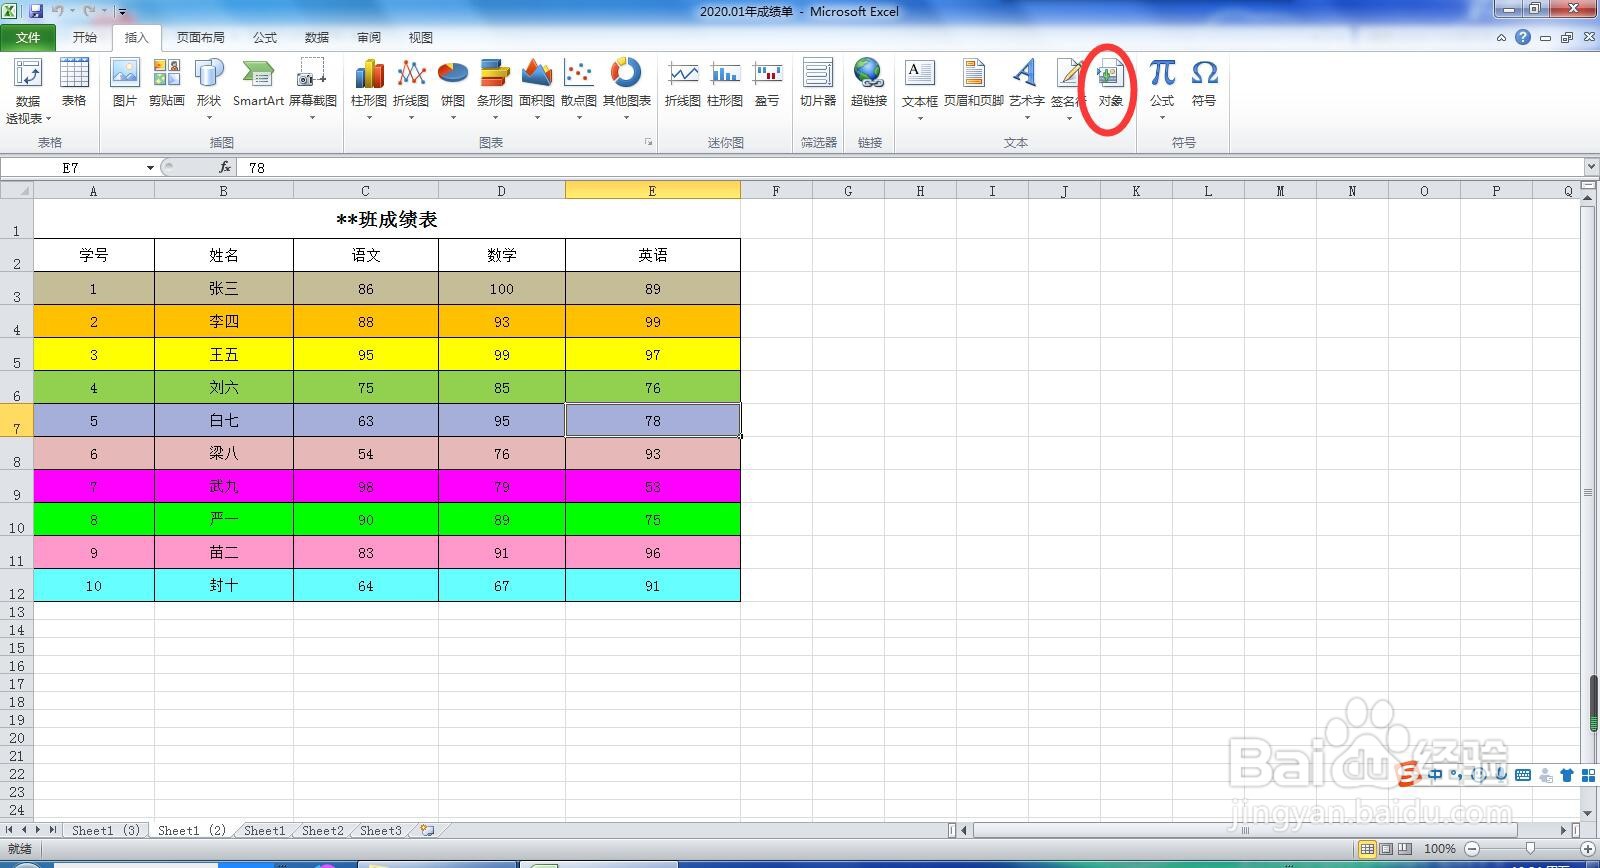Switch to the 数据 tab
This screenshot has height=868, width=1600.
(317, 37)
